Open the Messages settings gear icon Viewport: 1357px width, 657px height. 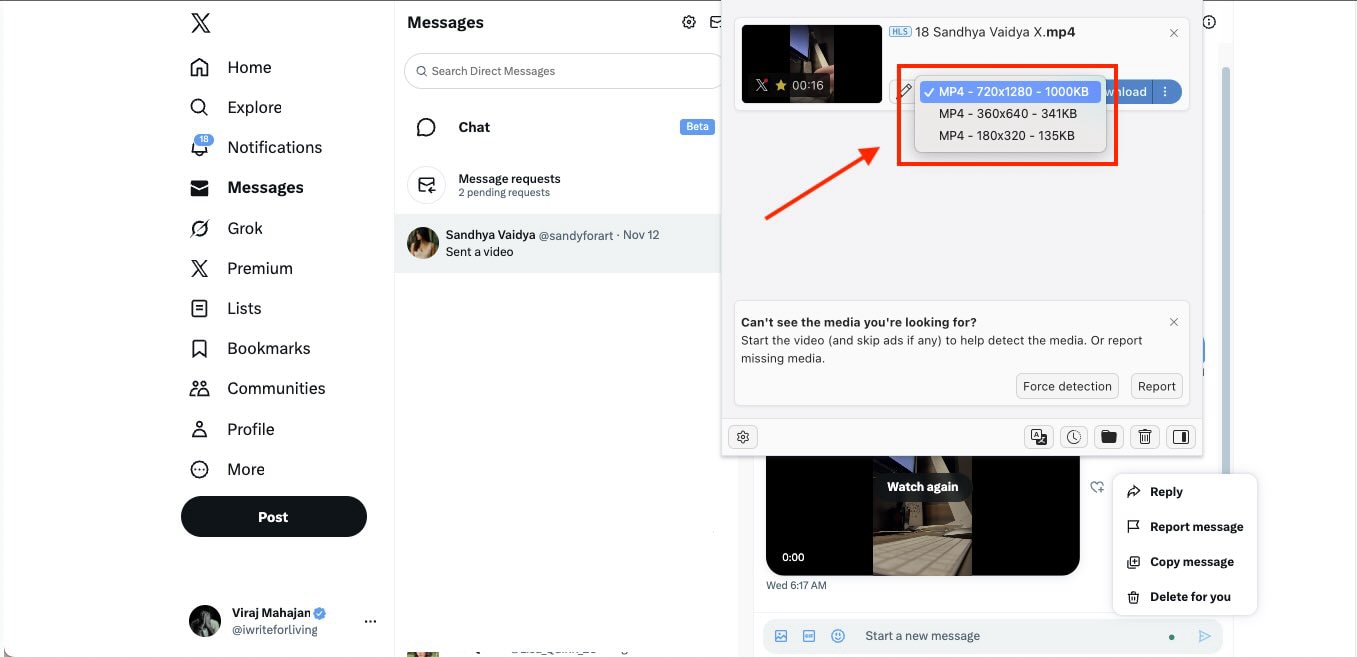click(688, 21)
